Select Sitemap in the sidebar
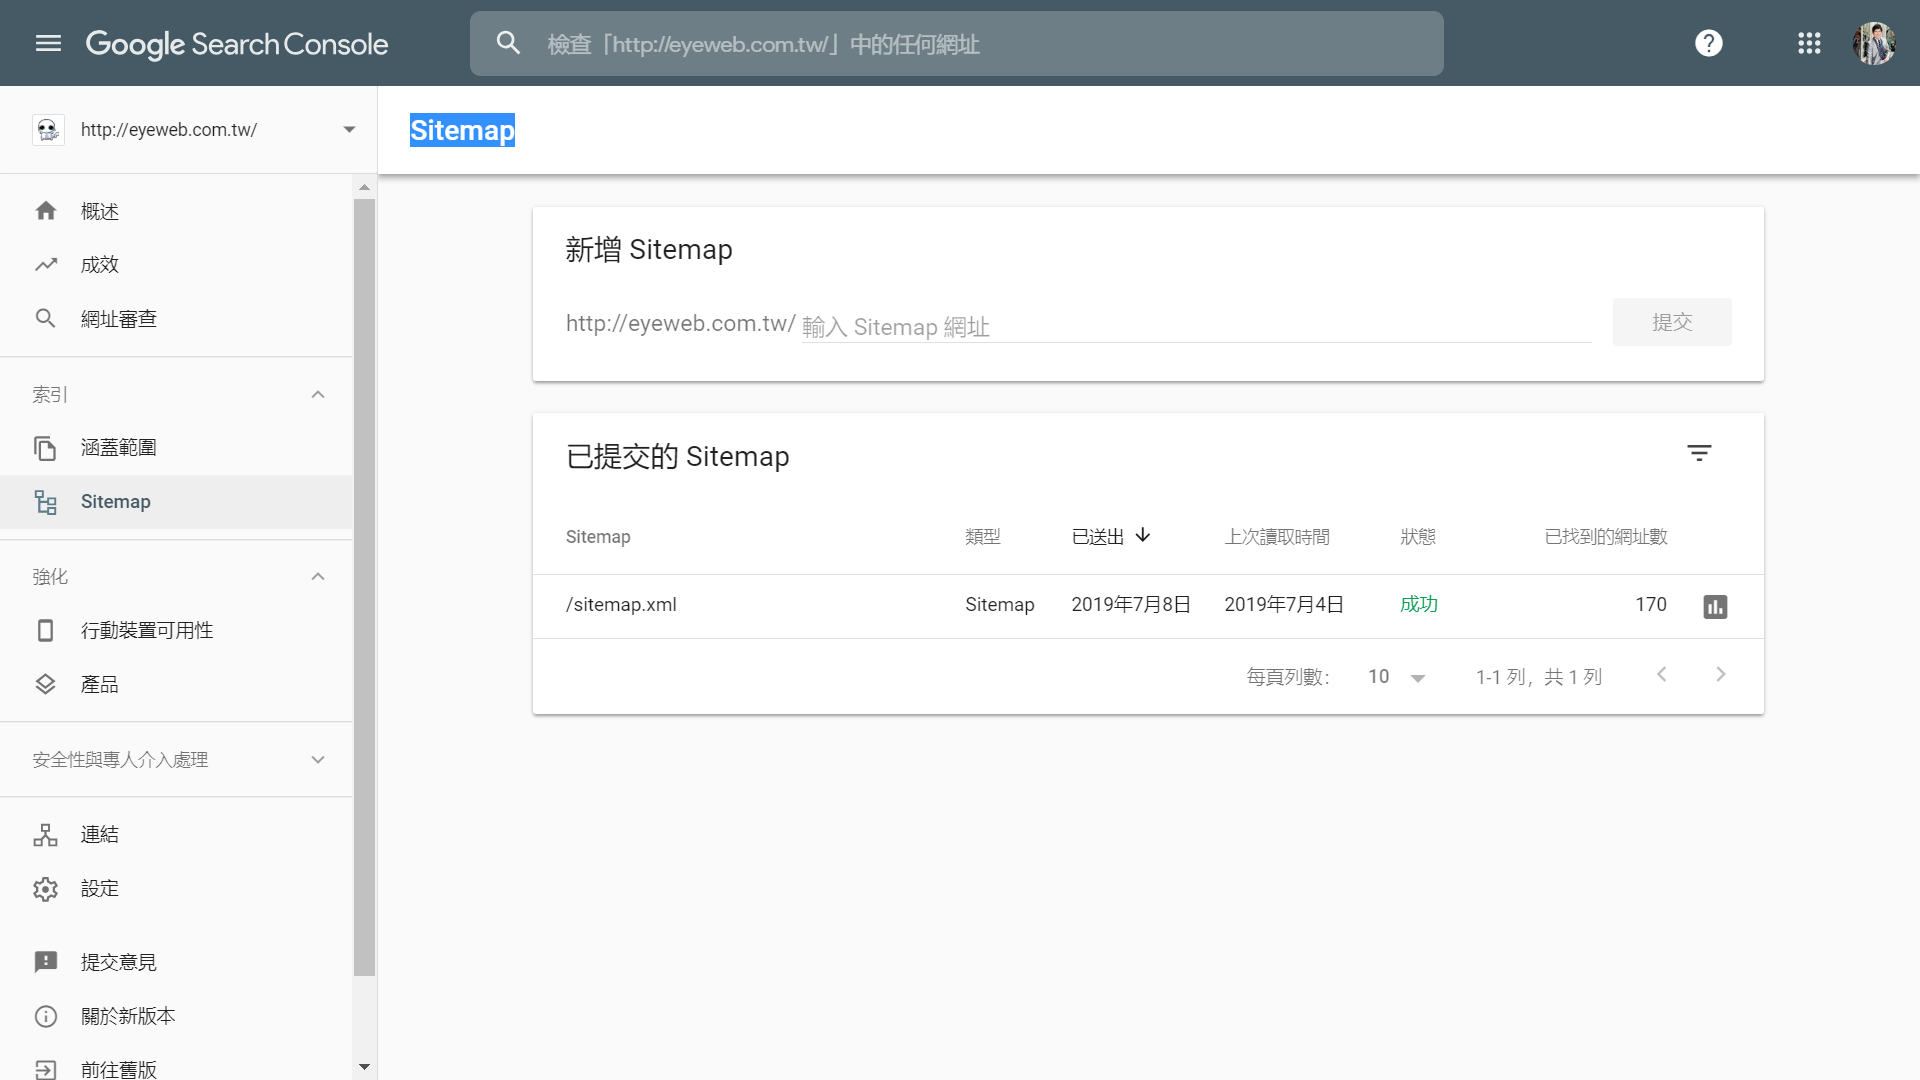The width and height of the screenshot is (1920, 1080). (176, 502)
